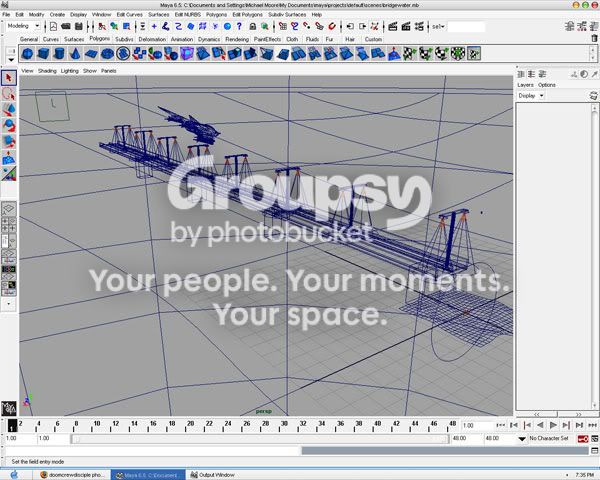600x480 pixels.
Task: Toggle single perspective view layout in toolbox
Action: pyautogui.click(x=9, y=209)
